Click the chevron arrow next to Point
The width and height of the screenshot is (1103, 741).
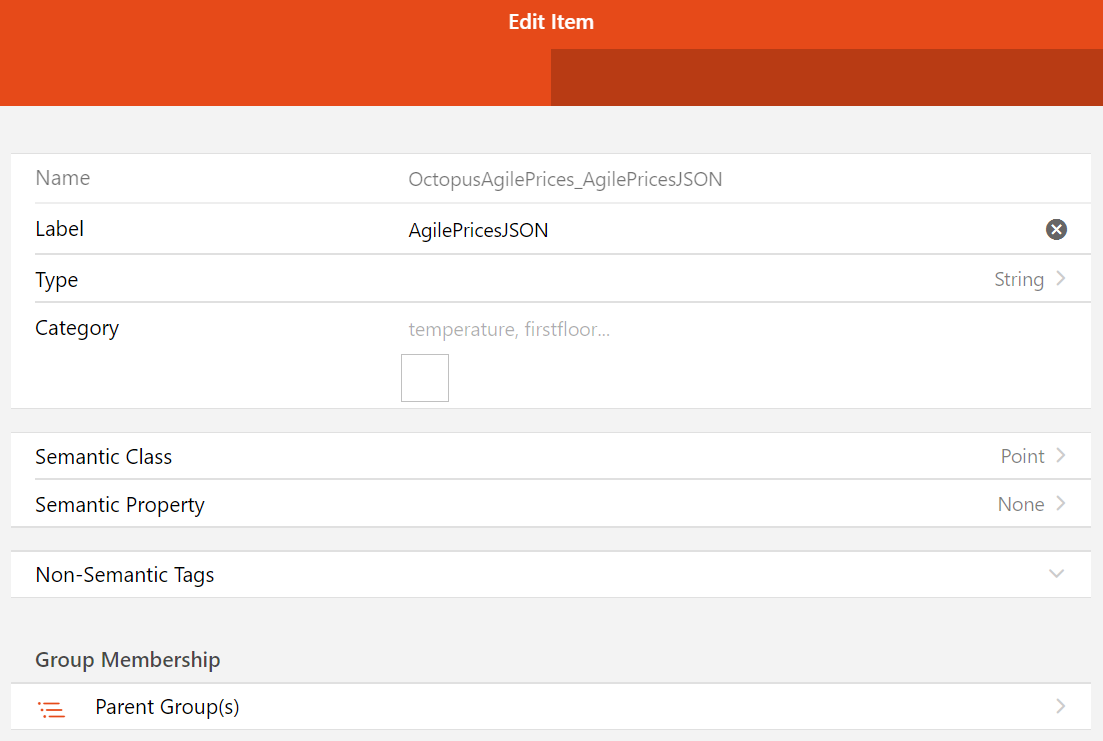1061,456
